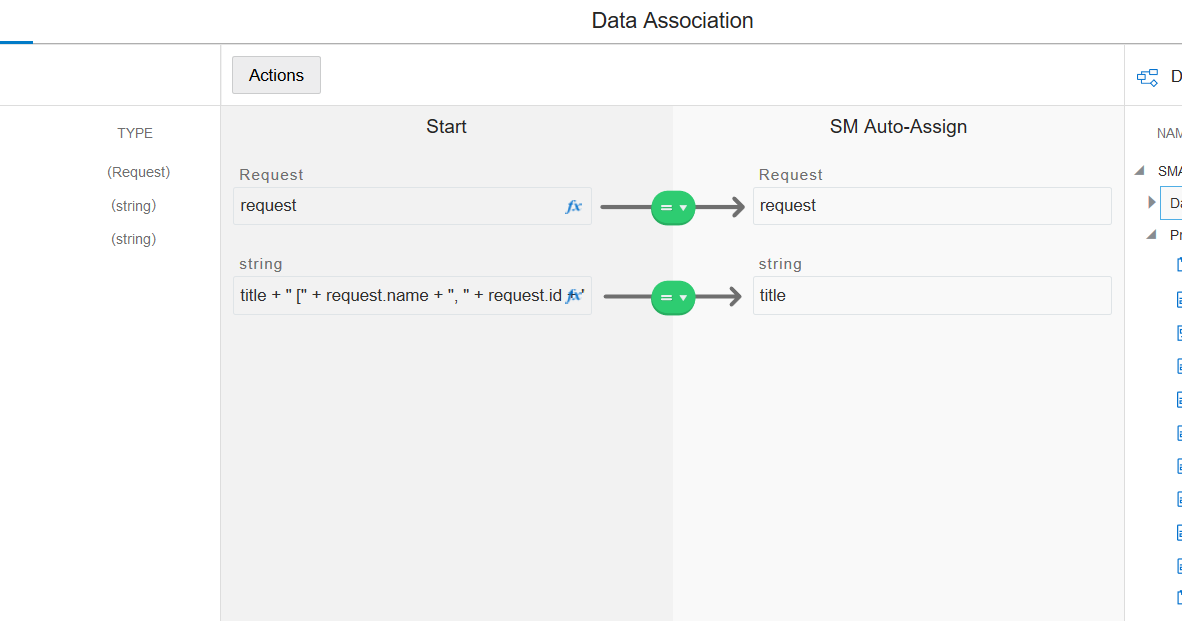Click the green mapping connector on the string row
1182x621 pixels.
pyautogui.click(x=667, y=296)
